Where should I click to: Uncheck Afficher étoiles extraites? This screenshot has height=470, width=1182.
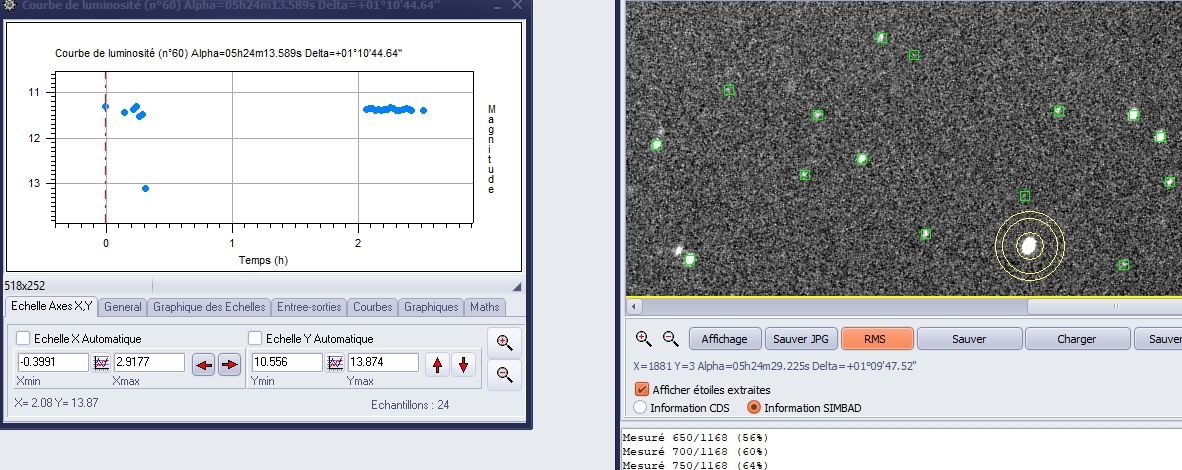pos(642,389)
